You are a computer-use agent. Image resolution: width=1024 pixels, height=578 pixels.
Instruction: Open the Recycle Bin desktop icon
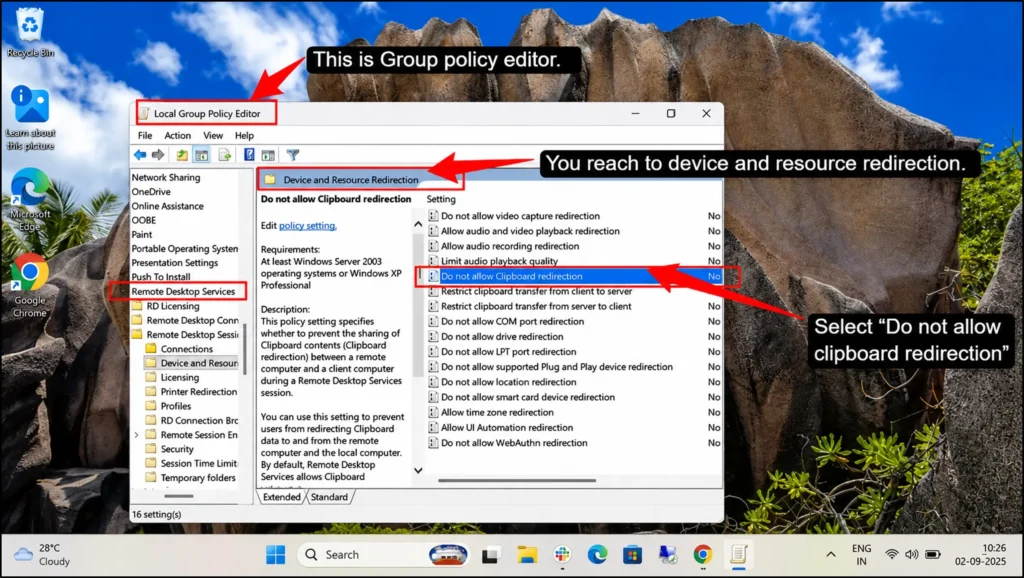(x=30, y=32)
